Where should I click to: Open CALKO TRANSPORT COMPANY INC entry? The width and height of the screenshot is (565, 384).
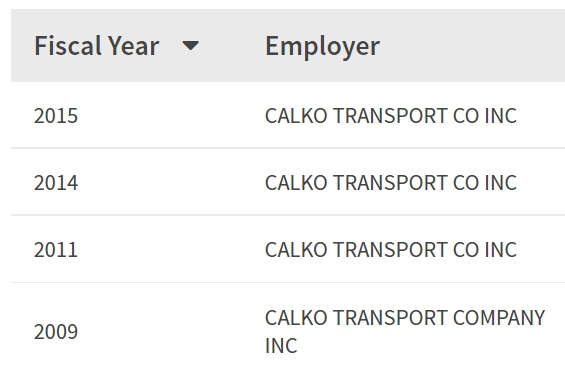tap(405, 332)
